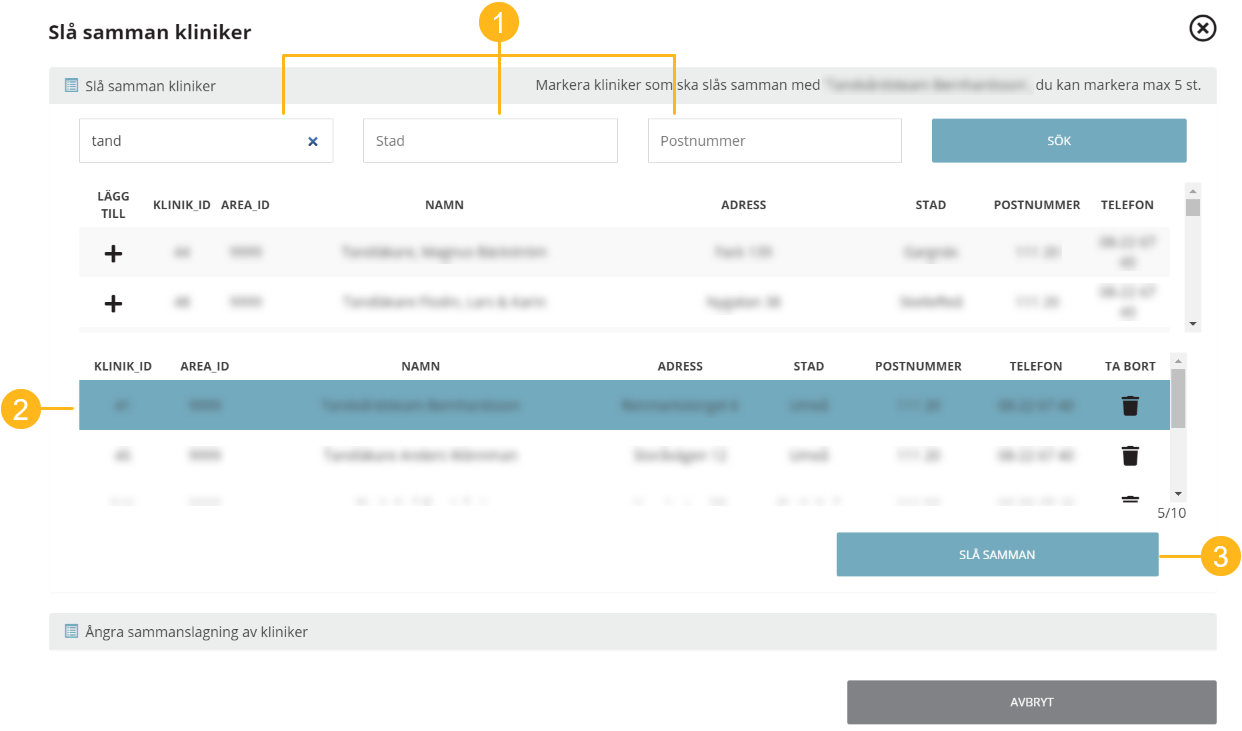Clear the 'tand' search text with the x icon
This screenshot has height=731, width=1242.
[313, 142]
